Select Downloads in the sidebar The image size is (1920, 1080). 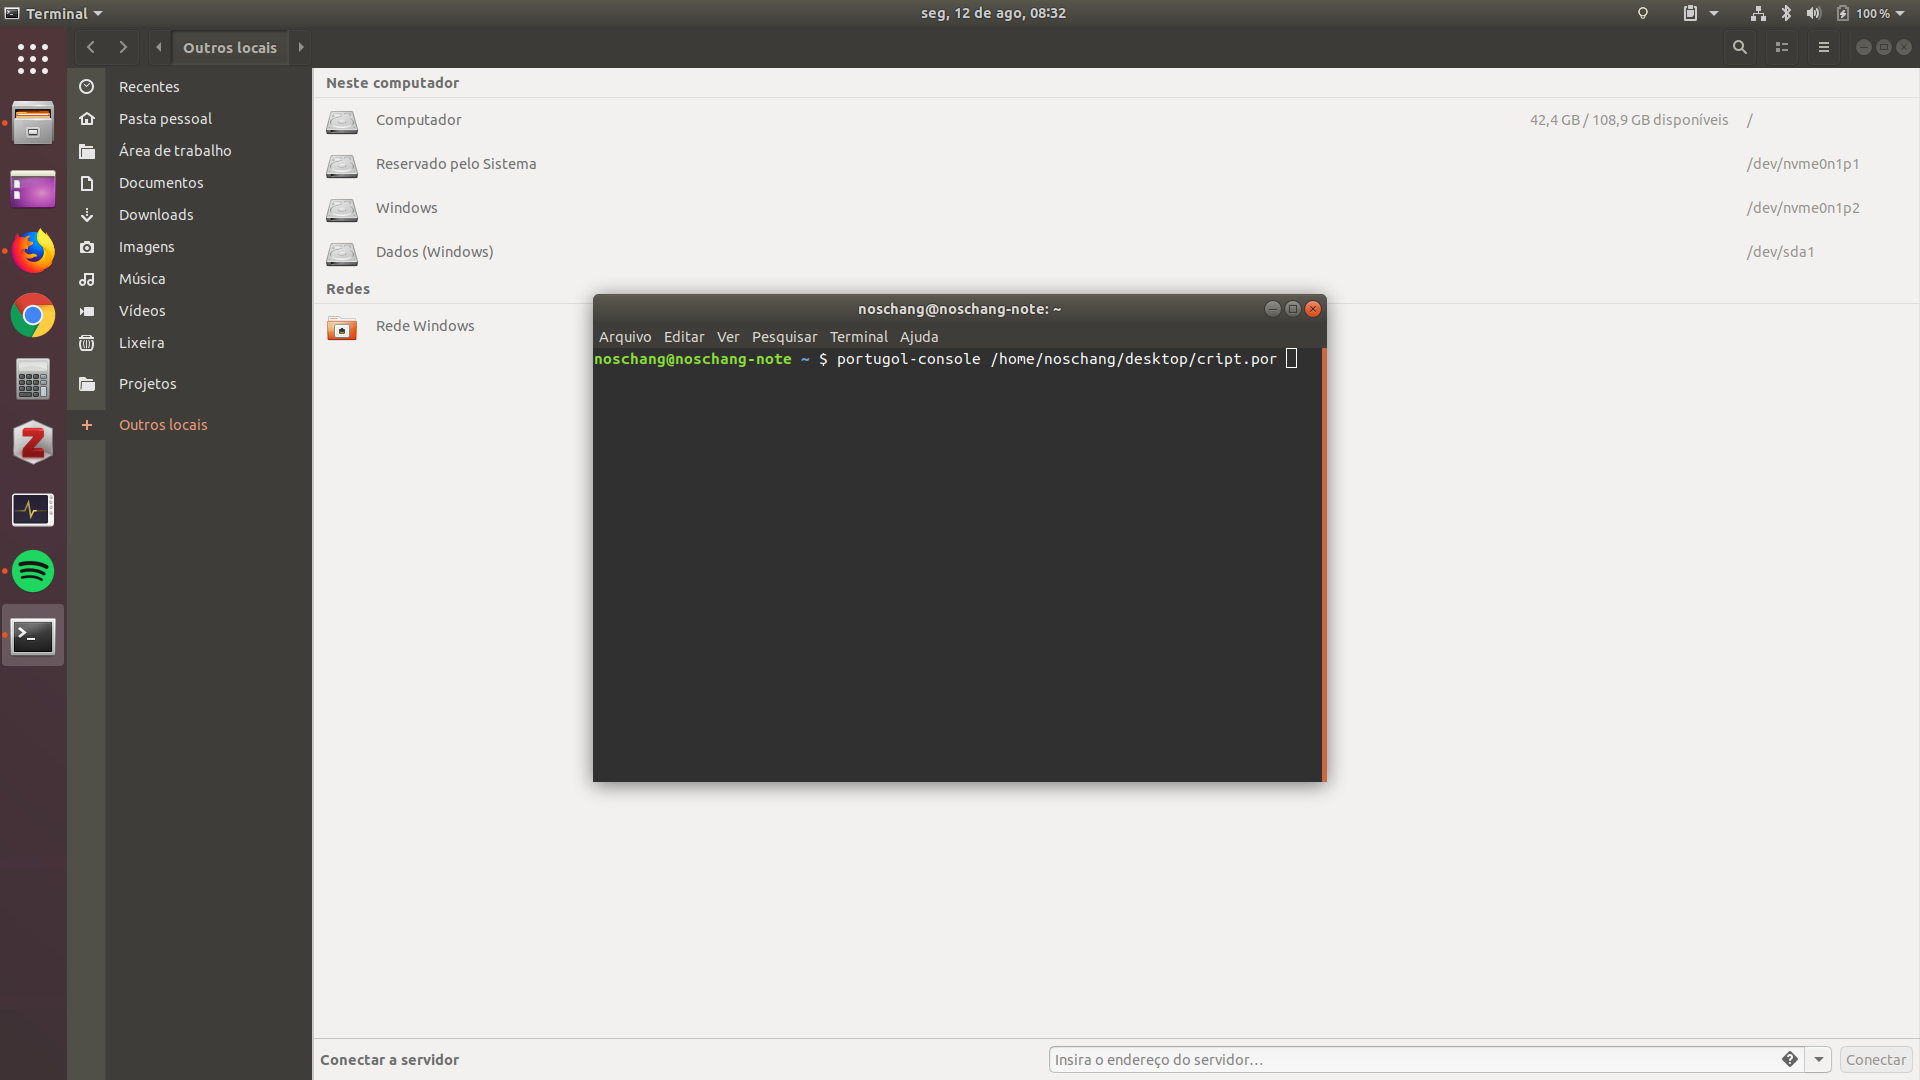[x=156, y=215]
